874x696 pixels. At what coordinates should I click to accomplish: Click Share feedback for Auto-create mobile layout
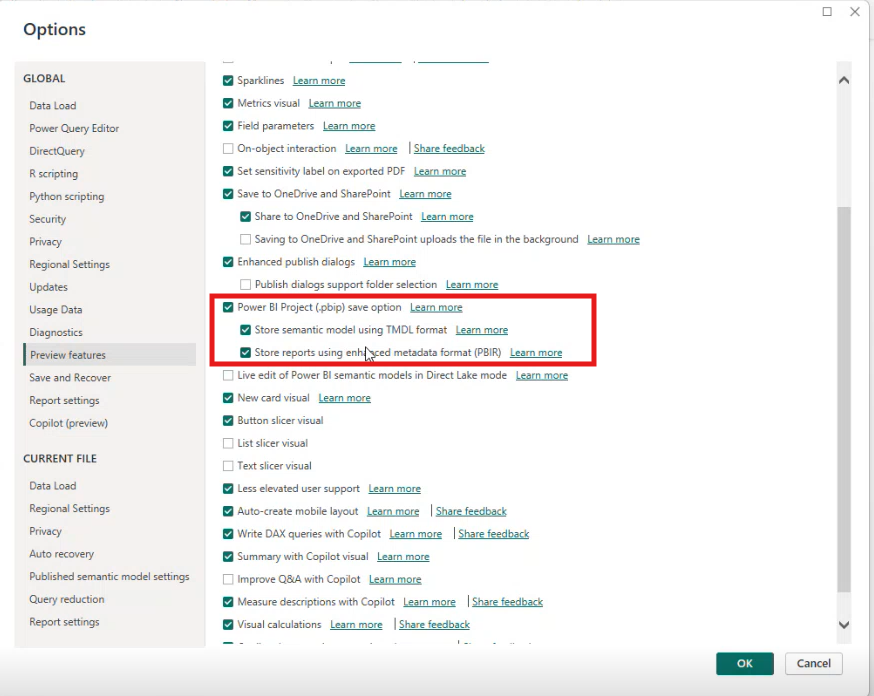(x=471, y=512)
